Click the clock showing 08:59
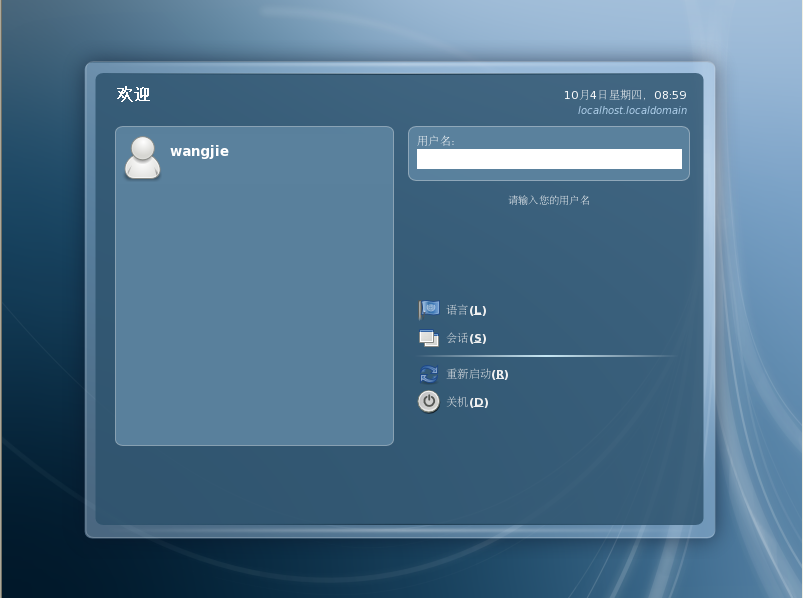804x598 pixels. [671, 95]
